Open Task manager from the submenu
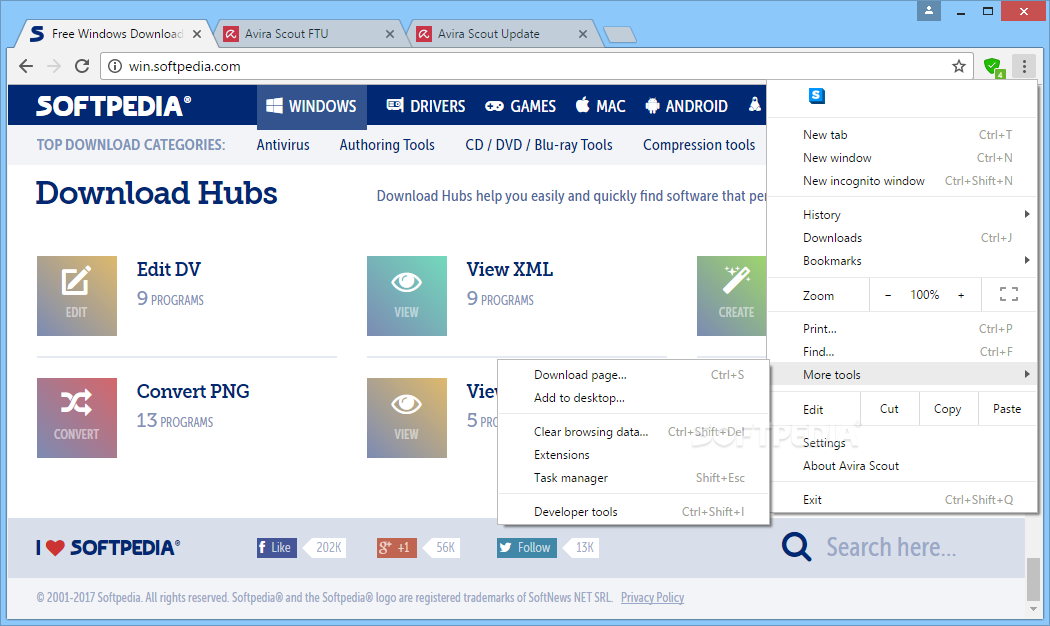The height and width of the screenshot is (626, 1050). (x=633, y=477)
